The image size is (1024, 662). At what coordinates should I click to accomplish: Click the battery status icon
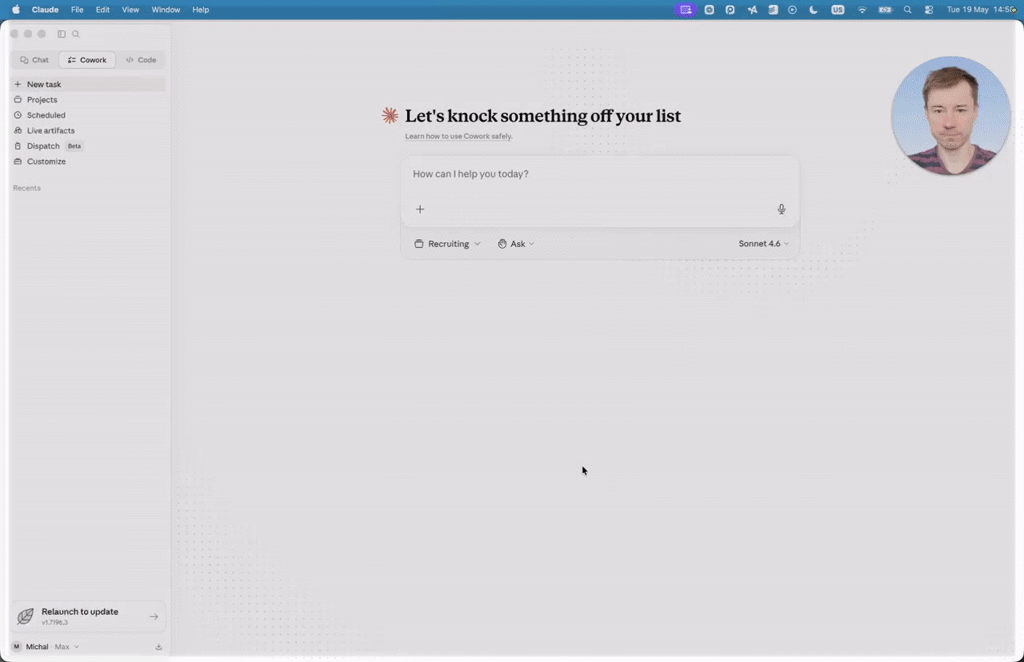pos(885,10)
